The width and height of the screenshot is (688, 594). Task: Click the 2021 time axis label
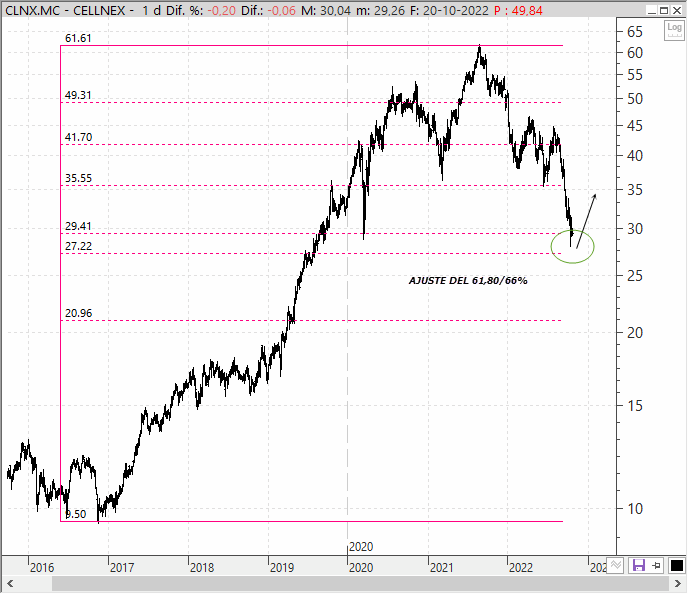coord(441,568)
